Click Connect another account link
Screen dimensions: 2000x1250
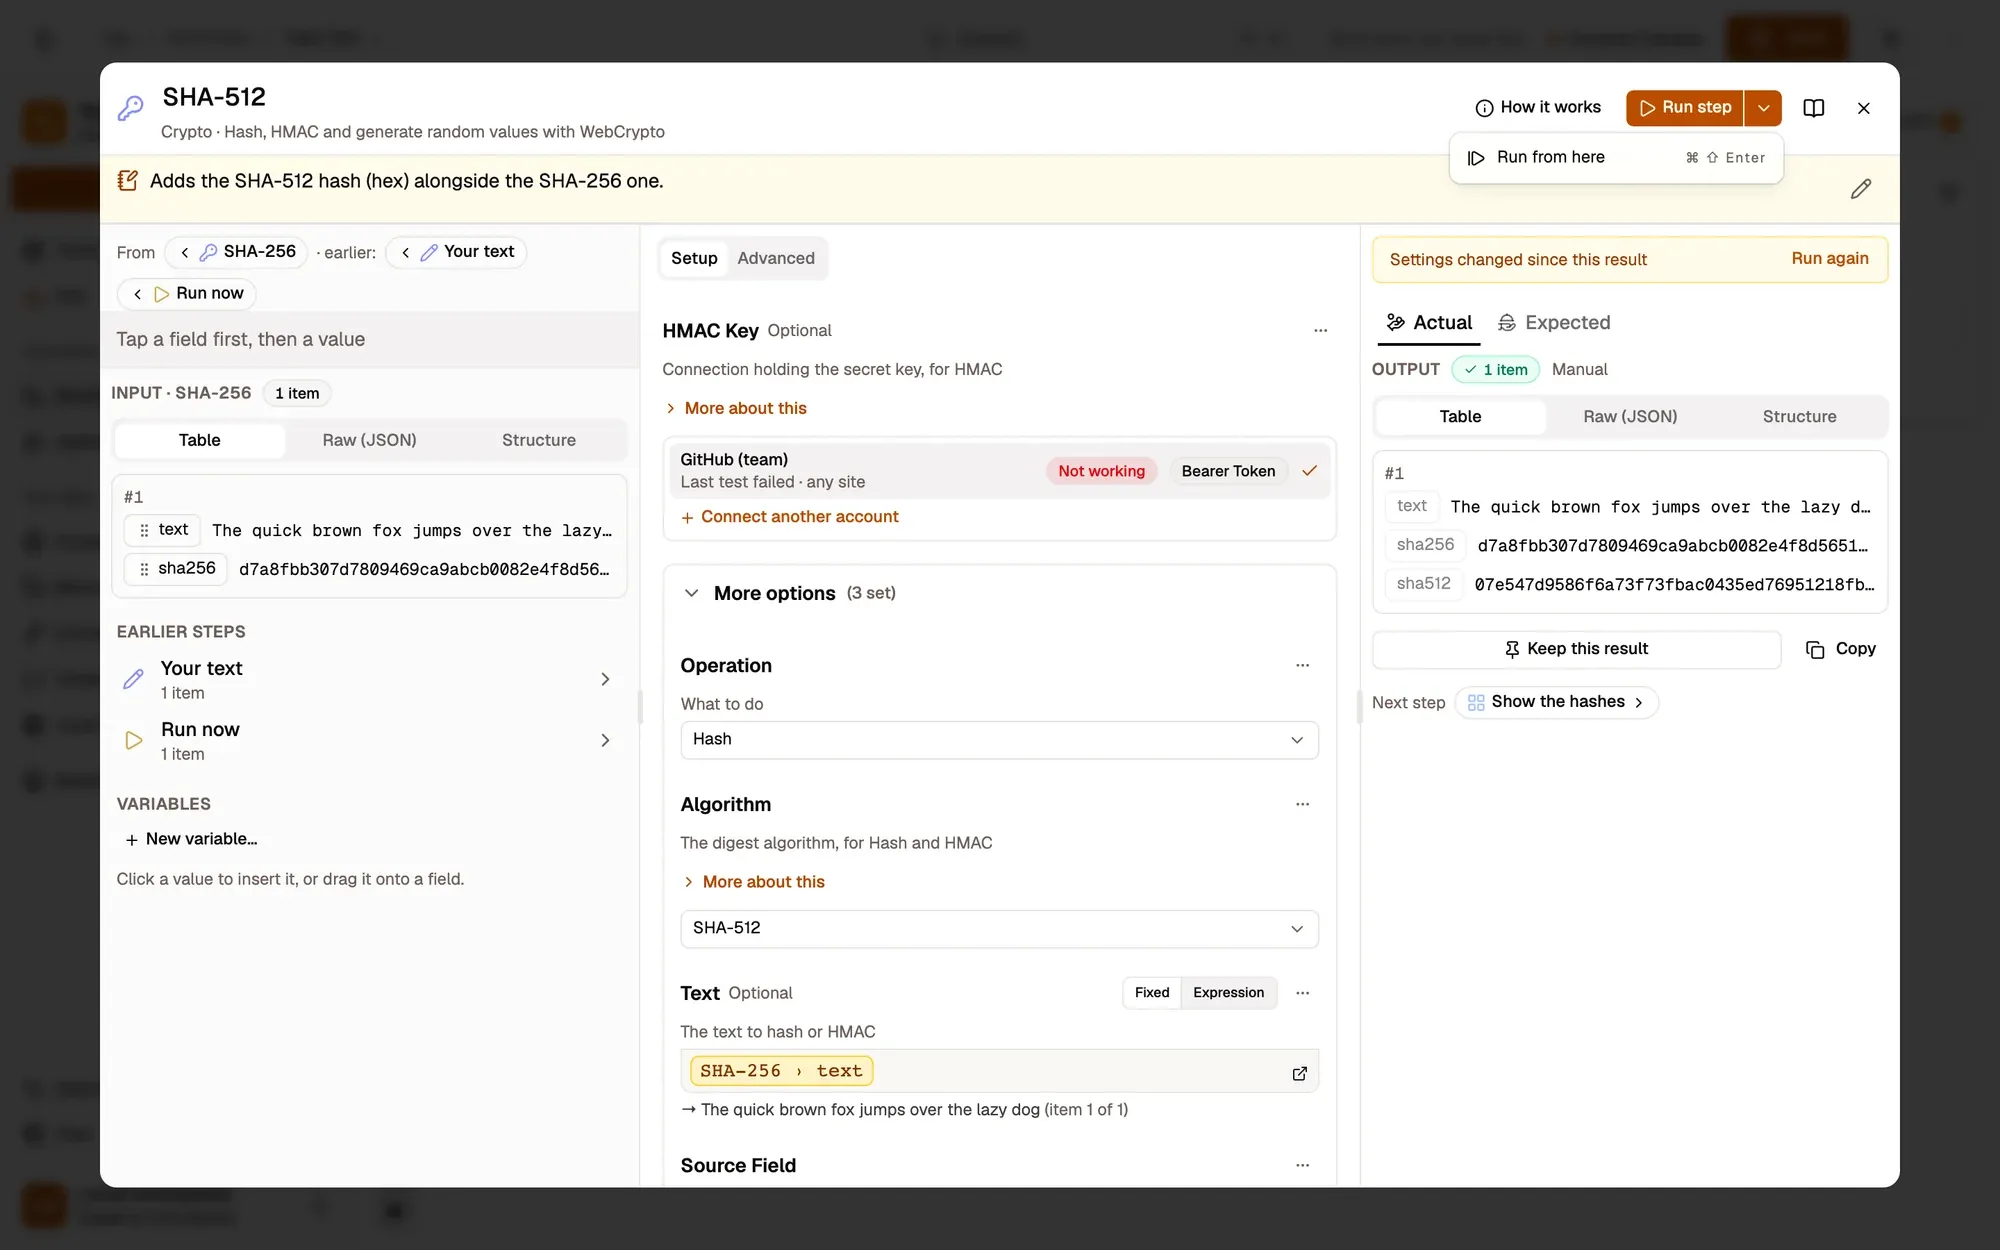point(790,517)
